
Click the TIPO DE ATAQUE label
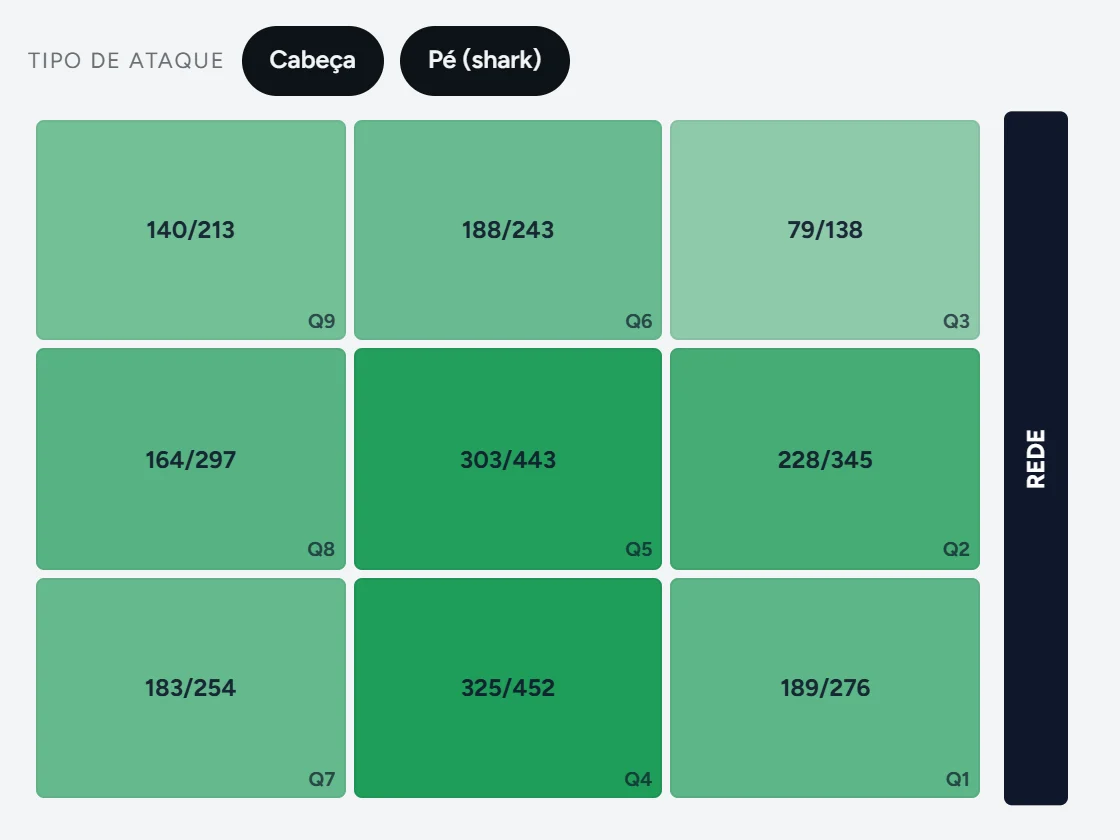tap(126, 61)
